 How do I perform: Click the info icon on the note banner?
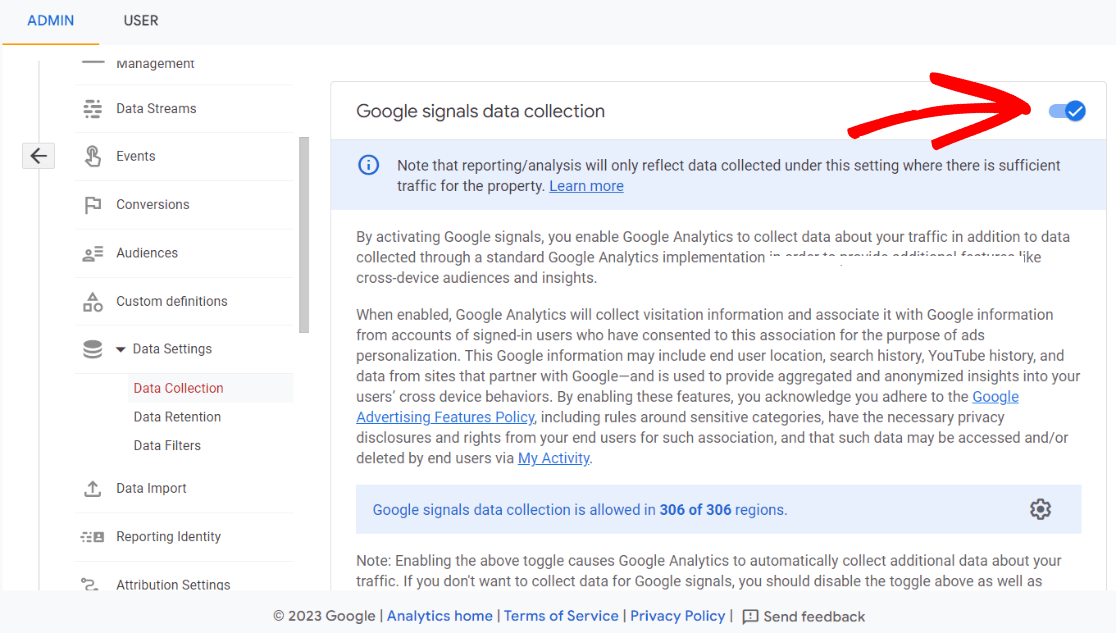pyautogui.click(x=371, y=165)
